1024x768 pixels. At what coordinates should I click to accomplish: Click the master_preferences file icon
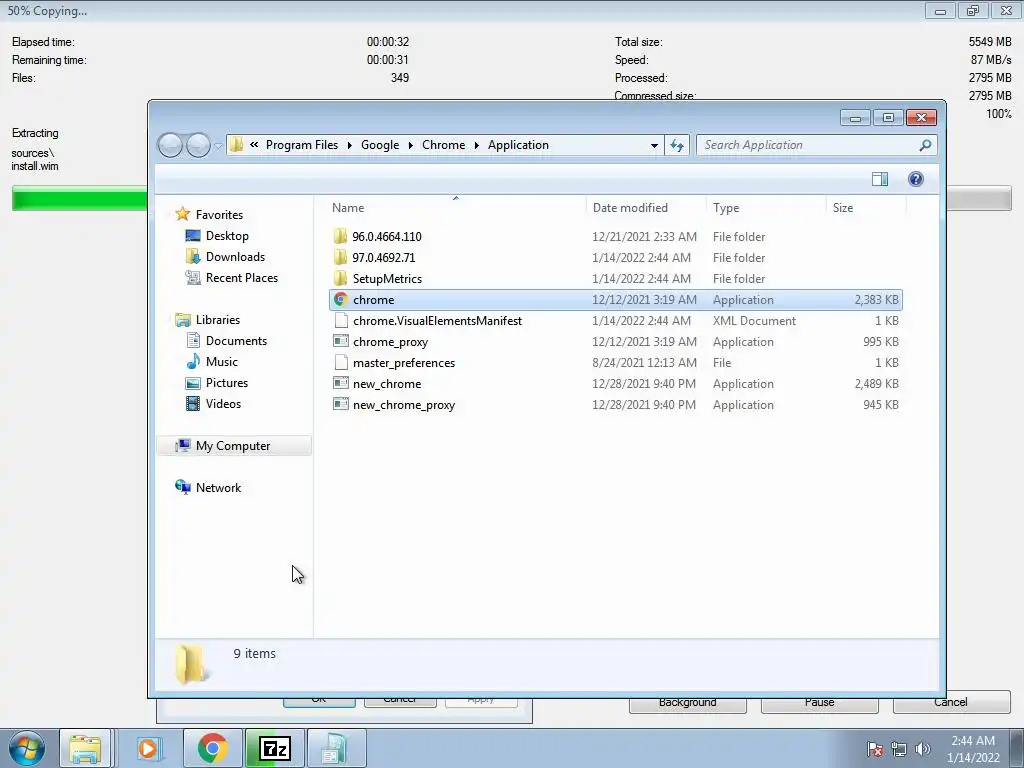(x=340, y=362)
